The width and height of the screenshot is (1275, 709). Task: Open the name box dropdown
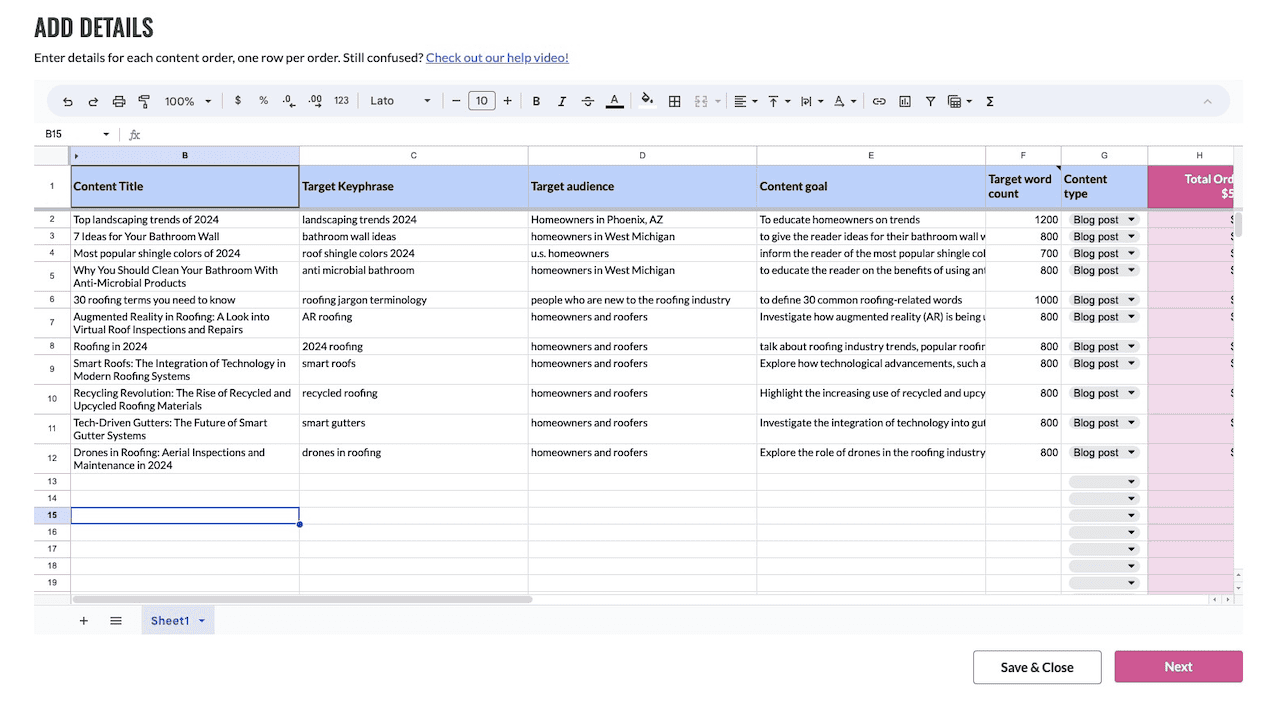[x=107, y=134]
